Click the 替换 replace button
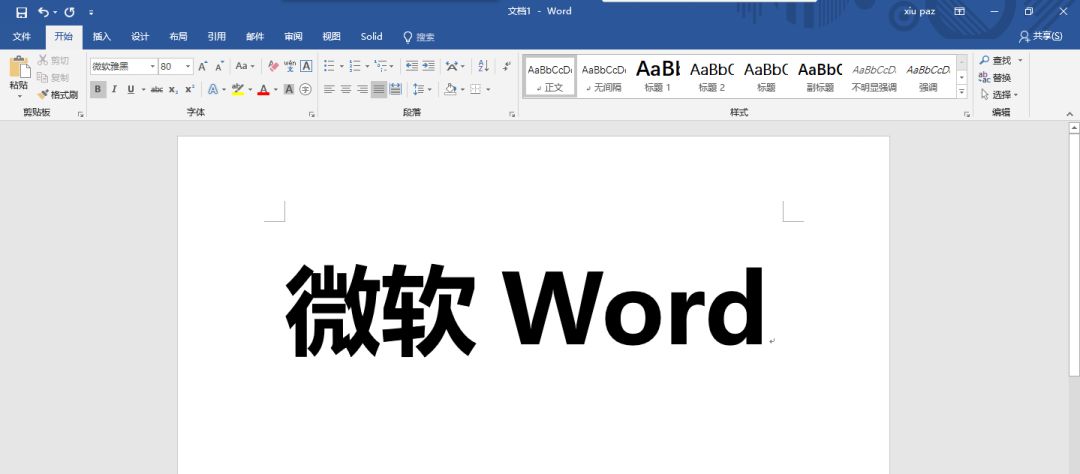Image resolution: width=1080 pixels, height=474 pixels. [995, 77]
